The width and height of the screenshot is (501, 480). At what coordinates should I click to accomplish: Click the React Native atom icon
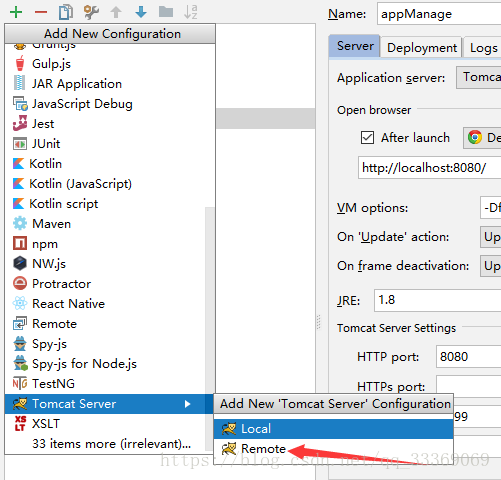(20, 303)
